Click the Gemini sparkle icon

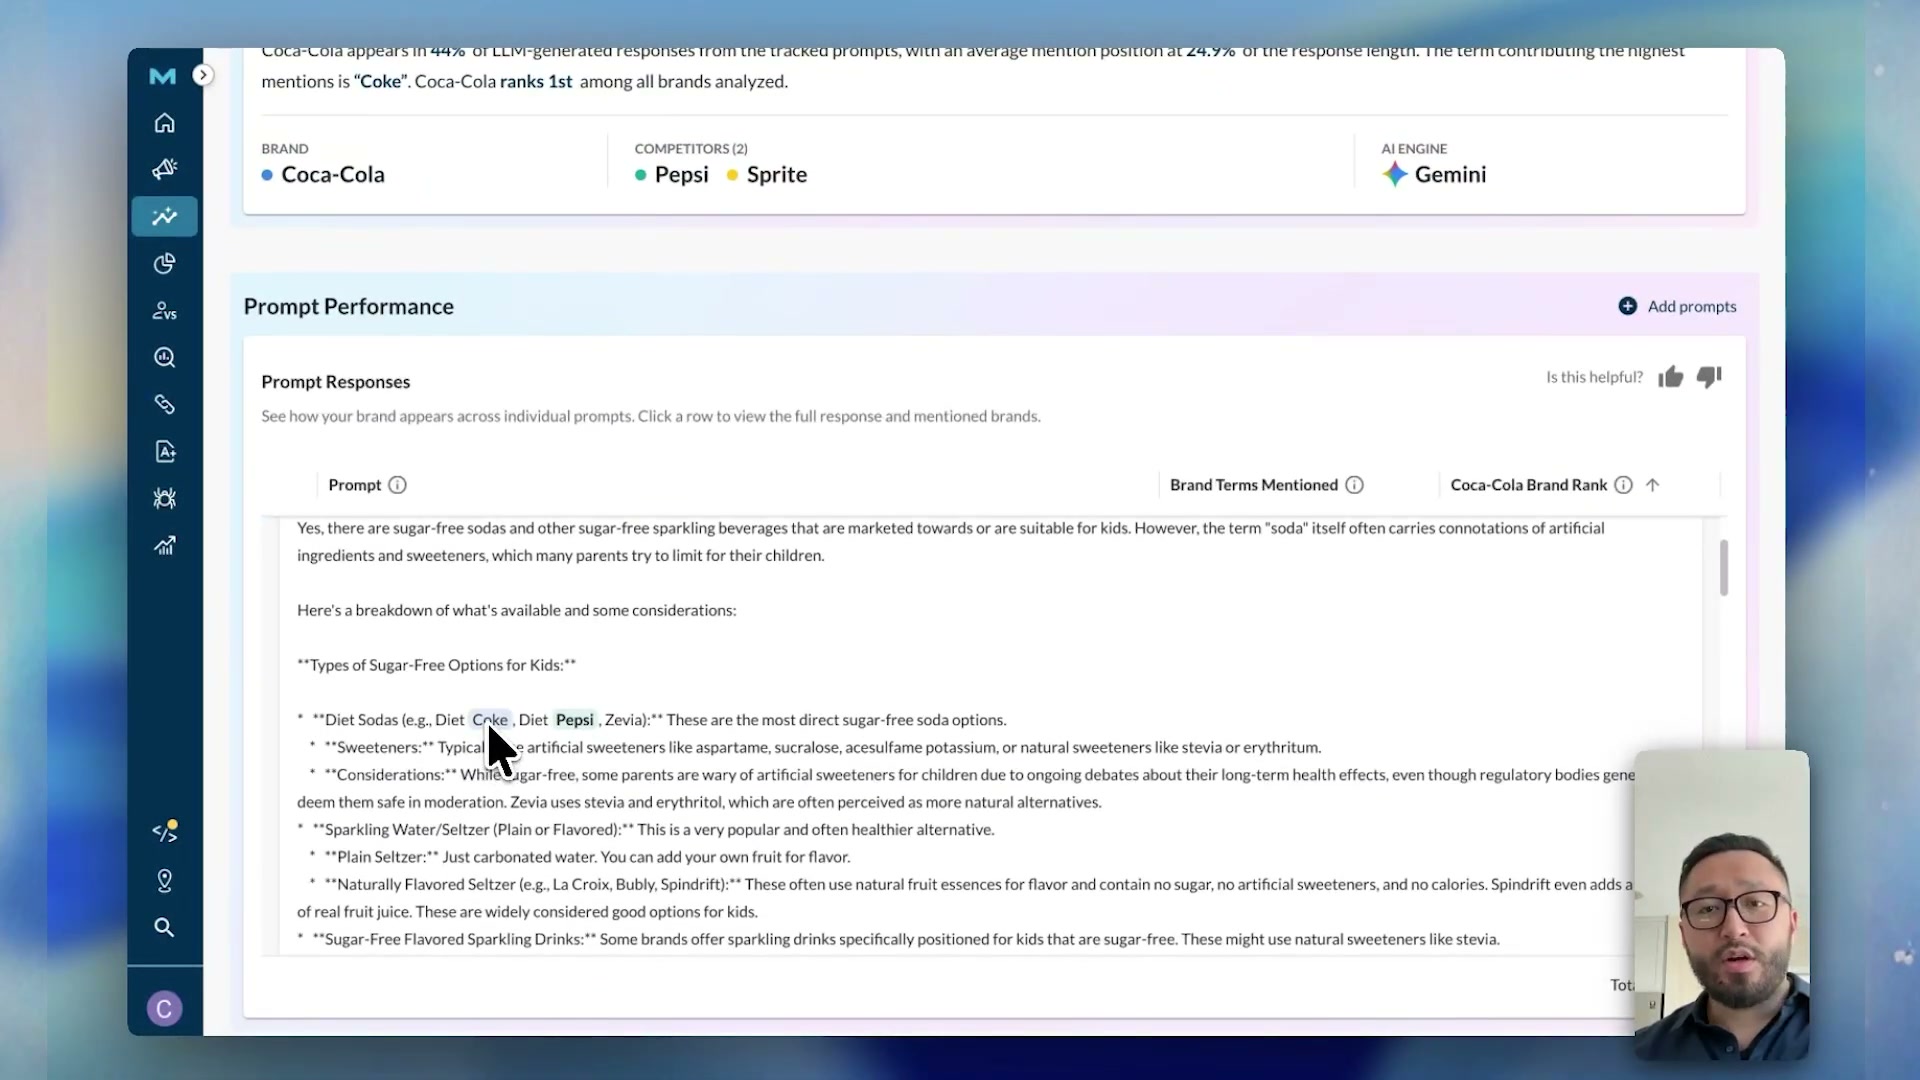pyautogui.click(x=1395, y=174)
